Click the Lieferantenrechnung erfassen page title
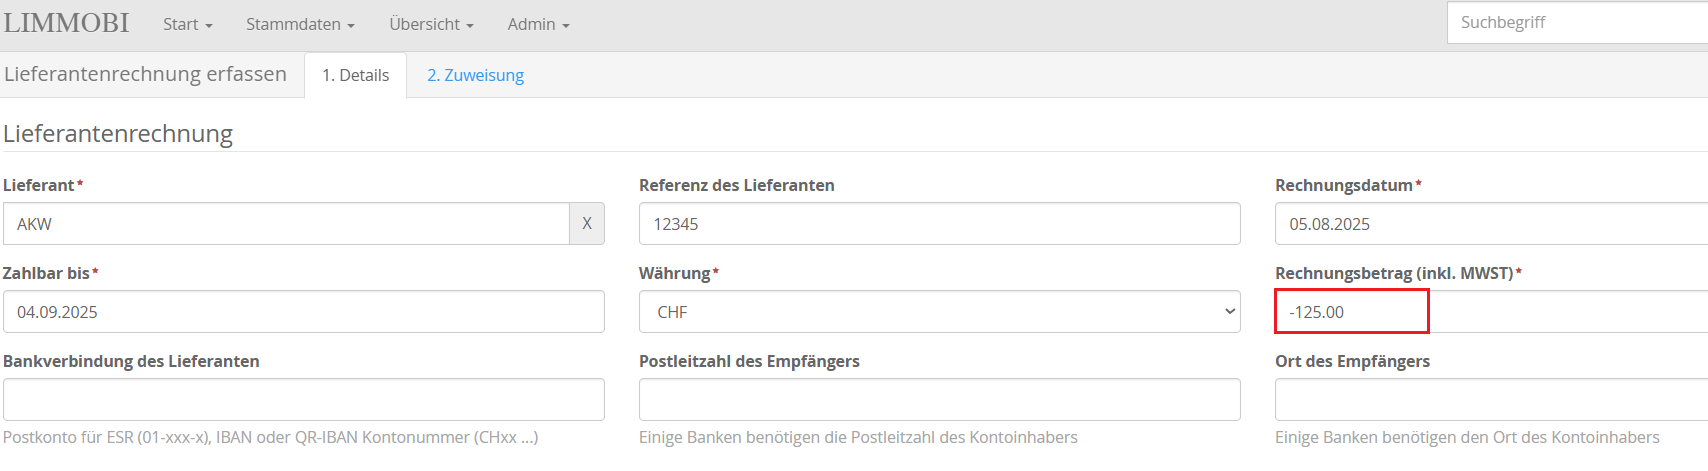Viewport: 1708px width, 471px height. (x=145, y=74)
